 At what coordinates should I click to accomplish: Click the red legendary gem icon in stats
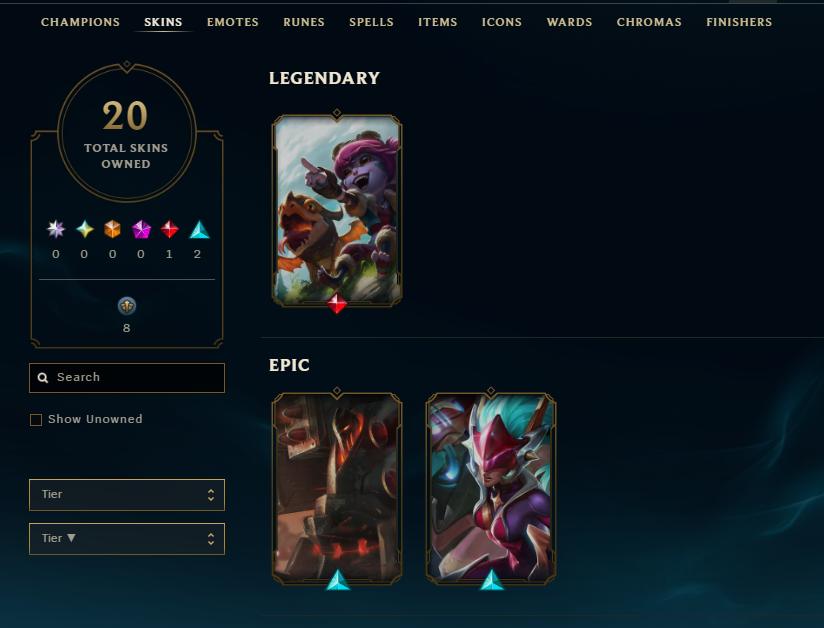(169, 229)
